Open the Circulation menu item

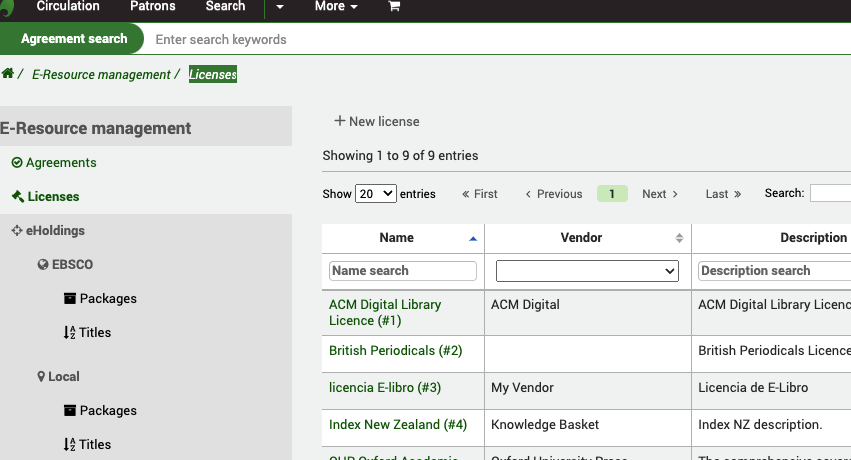[68, 6]
